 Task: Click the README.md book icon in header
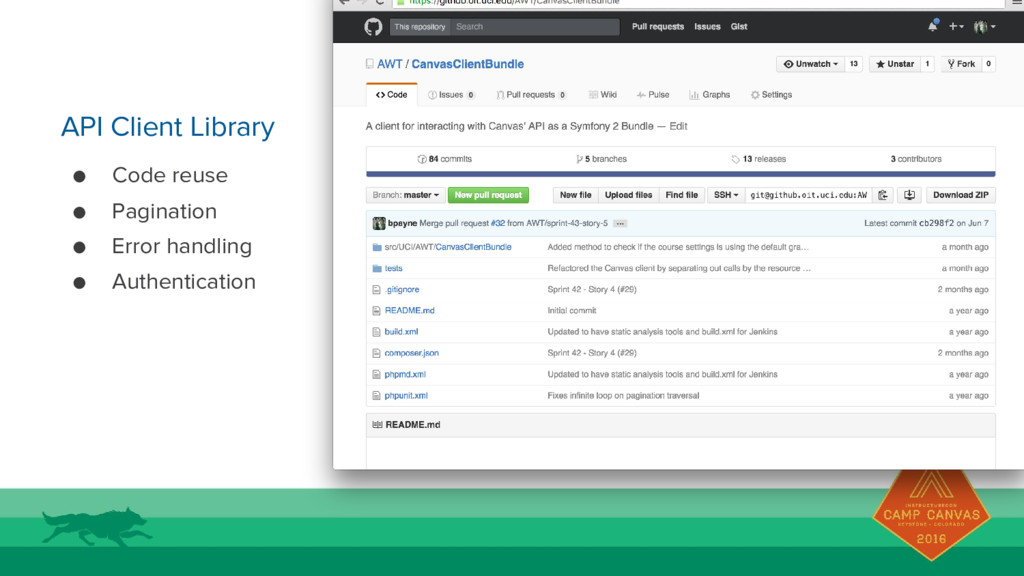(377, 424)
